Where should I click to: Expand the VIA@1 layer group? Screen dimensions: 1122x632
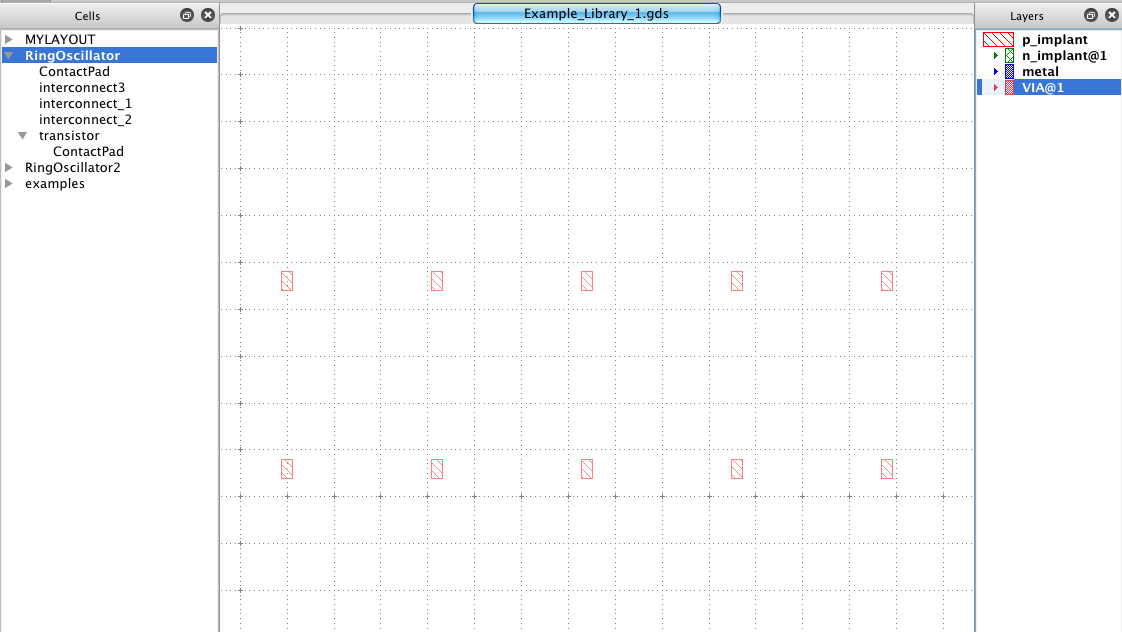pyautogui.click(x=995, y=87)
